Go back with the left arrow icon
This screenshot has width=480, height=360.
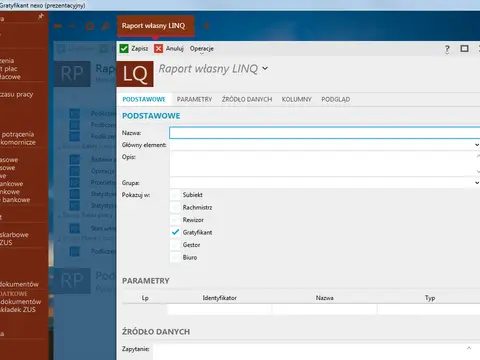coord(58,26)
